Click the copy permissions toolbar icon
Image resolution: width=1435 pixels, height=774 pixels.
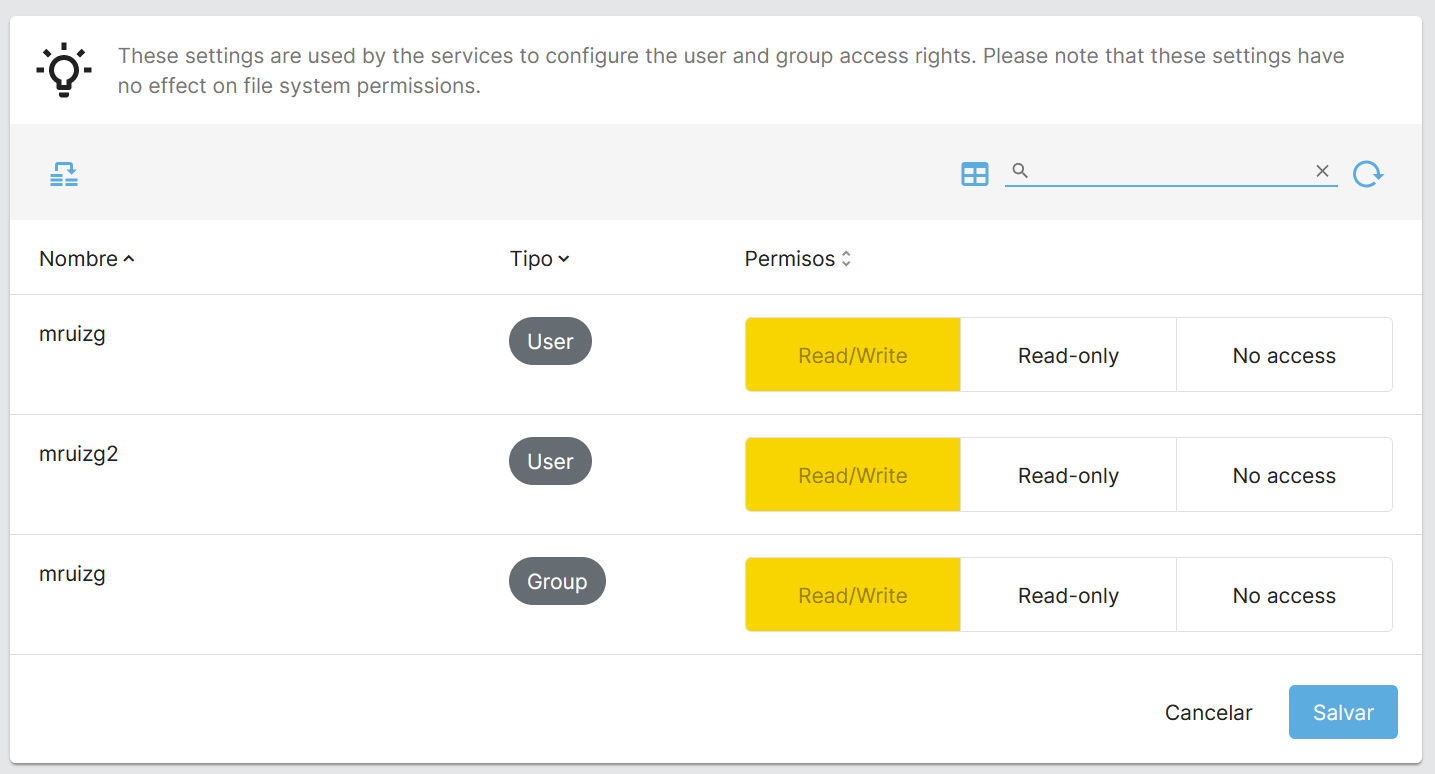pos(64,174)
